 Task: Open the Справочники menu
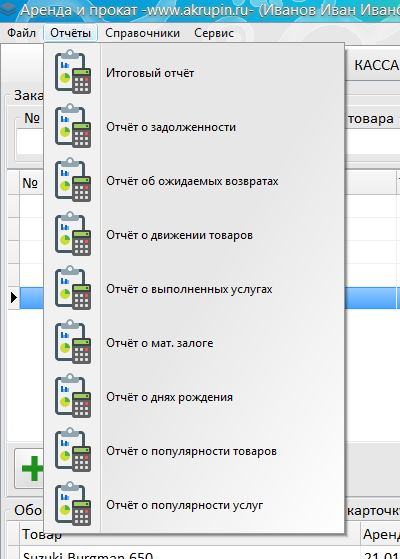[x=142, y=33]
